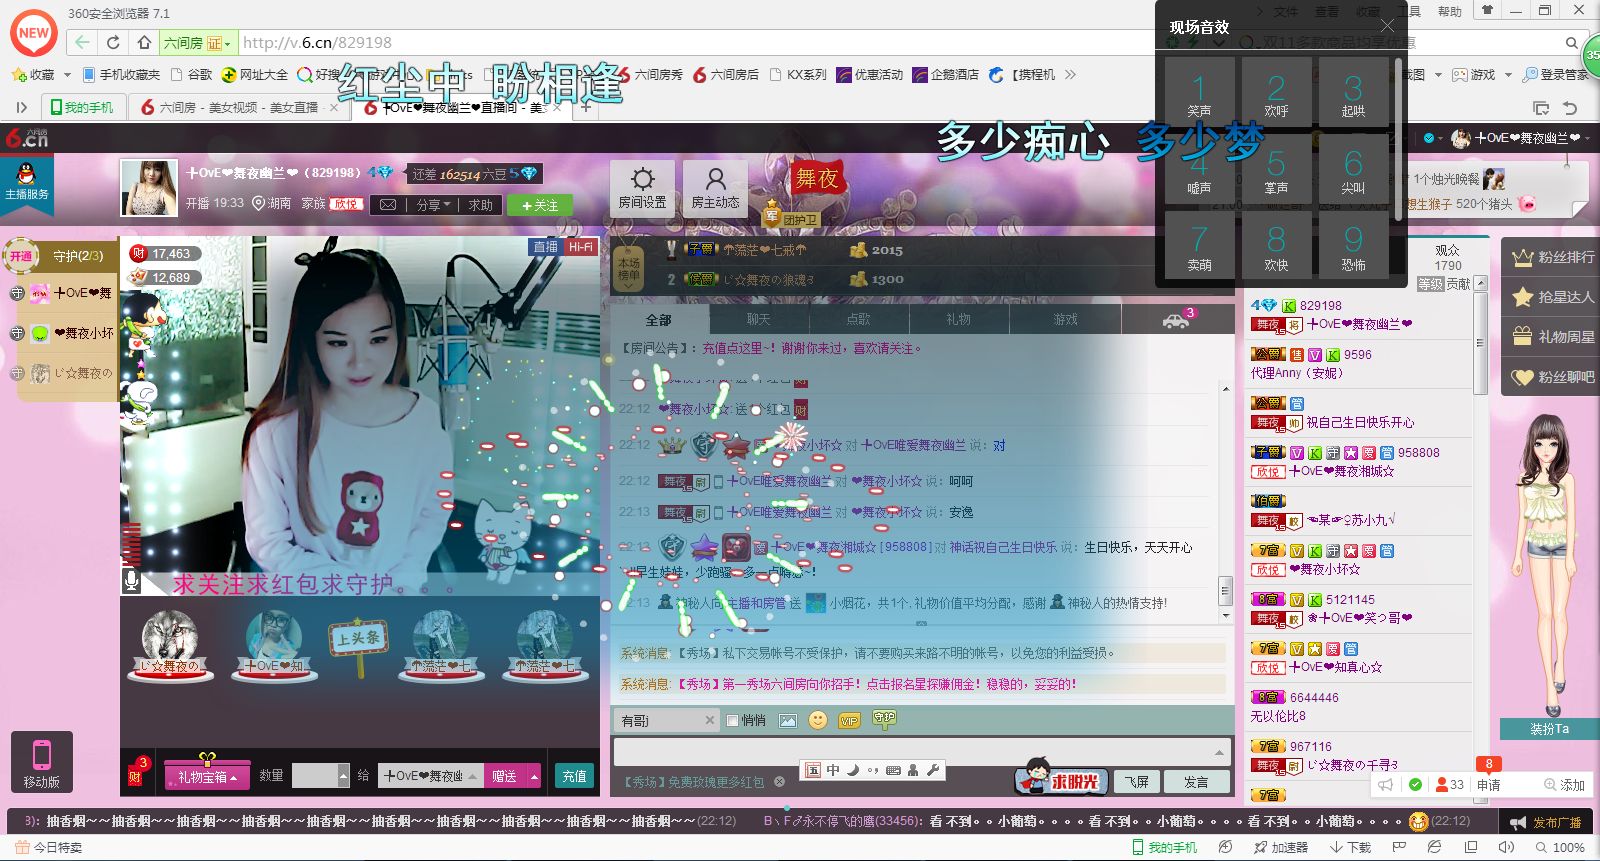Expand the browser sidebar toggle arrow
The width and height of the screenshot is (1600, 861).
(22, 107)
